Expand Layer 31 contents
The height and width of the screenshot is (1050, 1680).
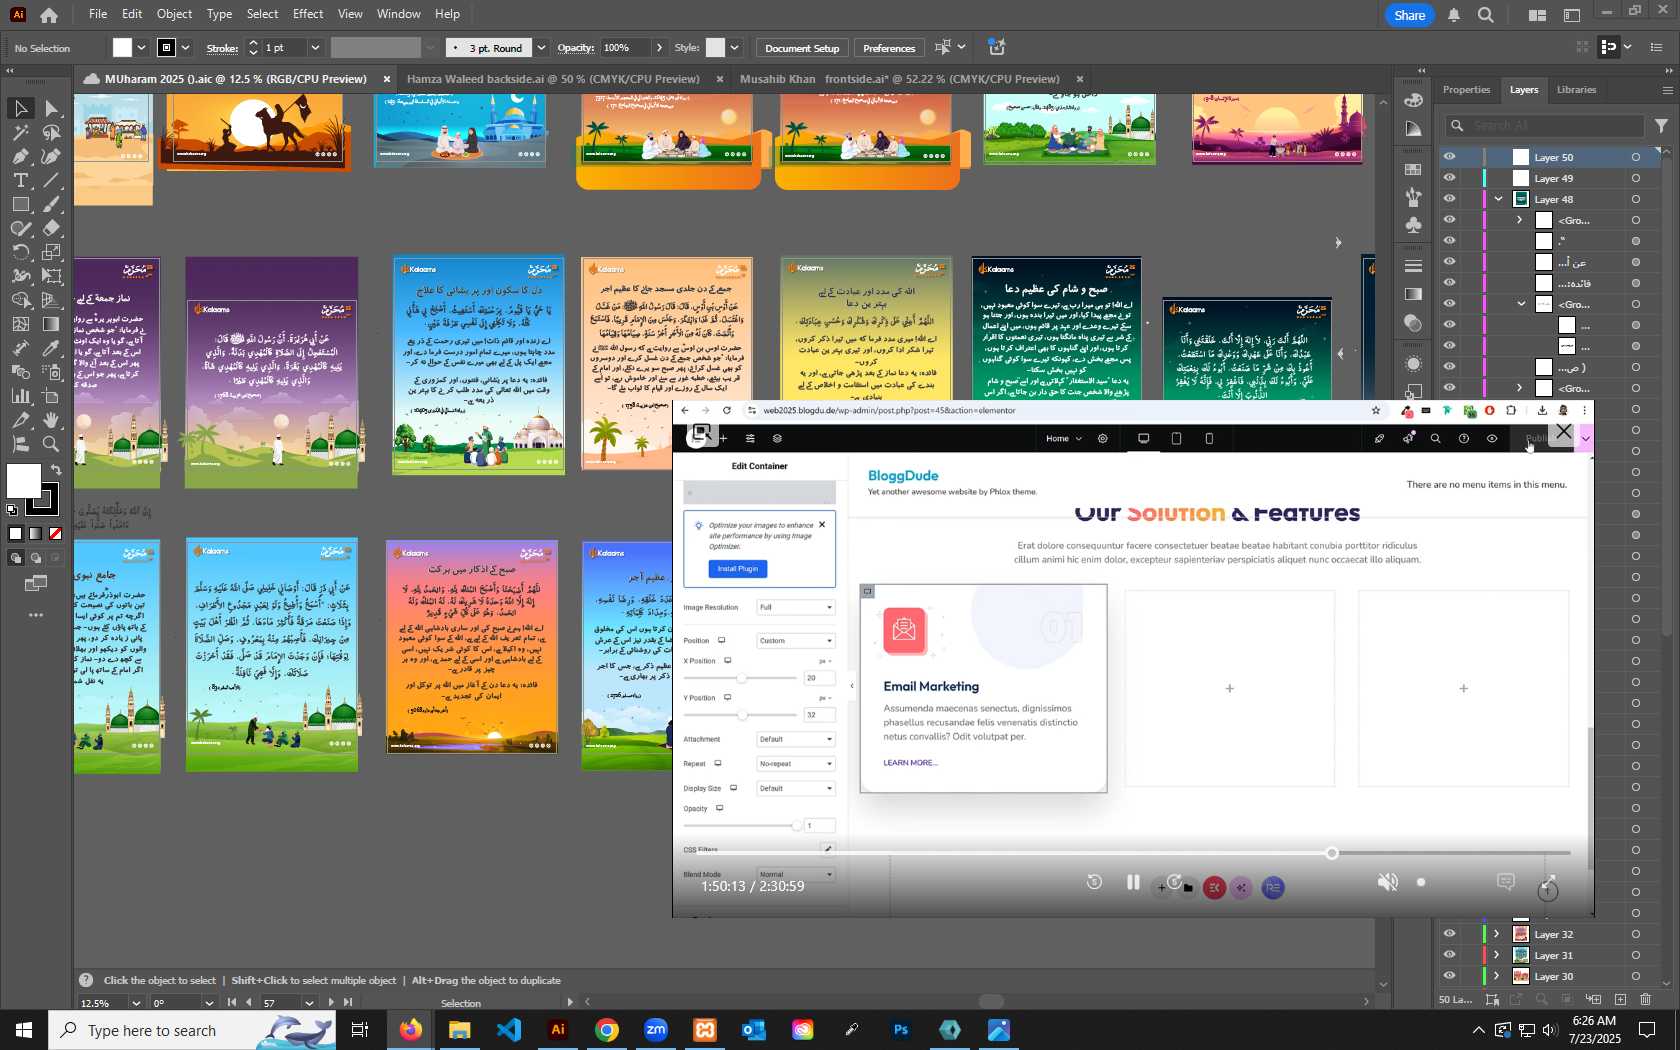(x=1497, y=955)
